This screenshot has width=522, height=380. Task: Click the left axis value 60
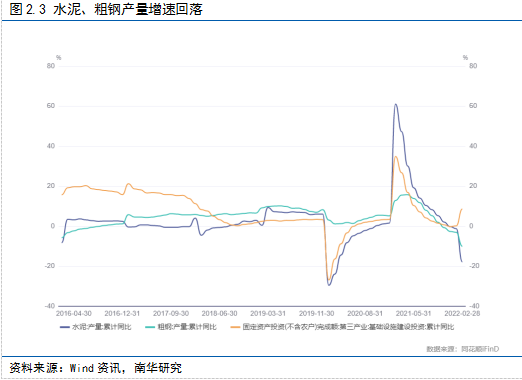point(51,106)
